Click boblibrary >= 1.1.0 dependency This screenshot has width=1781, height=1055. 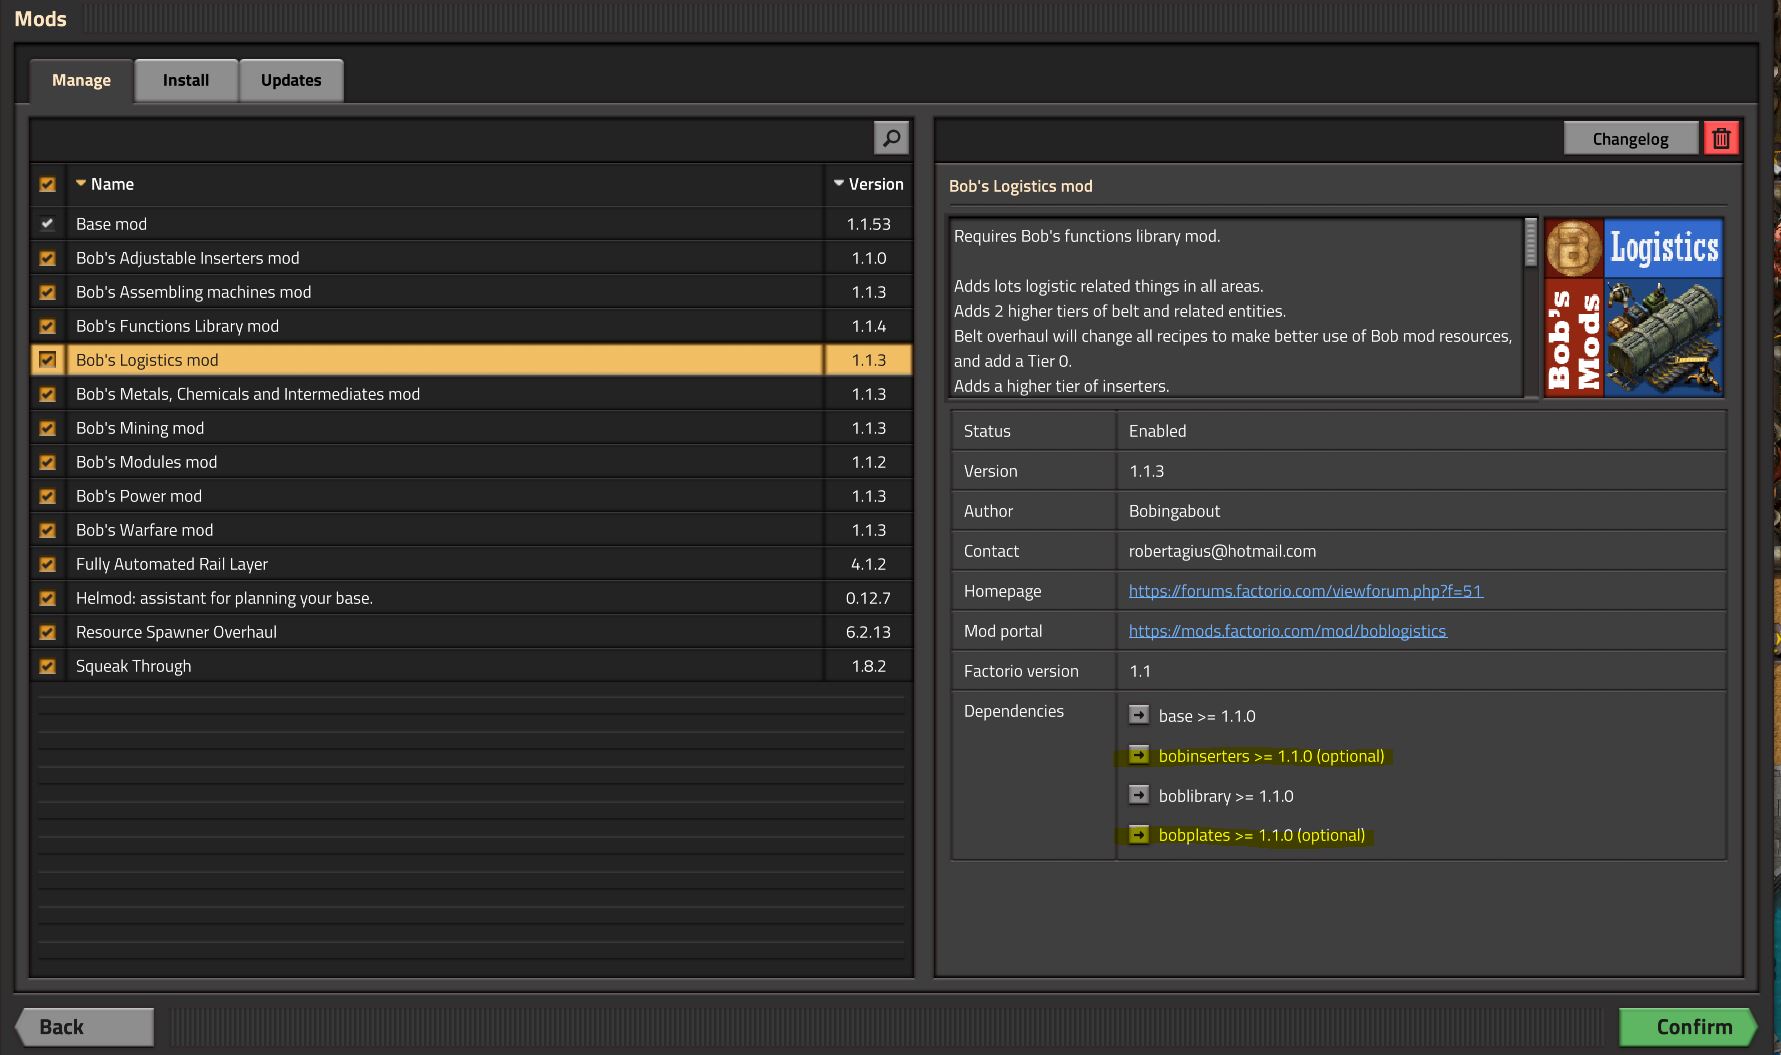pyautogui.click(x=1226, y=796)
